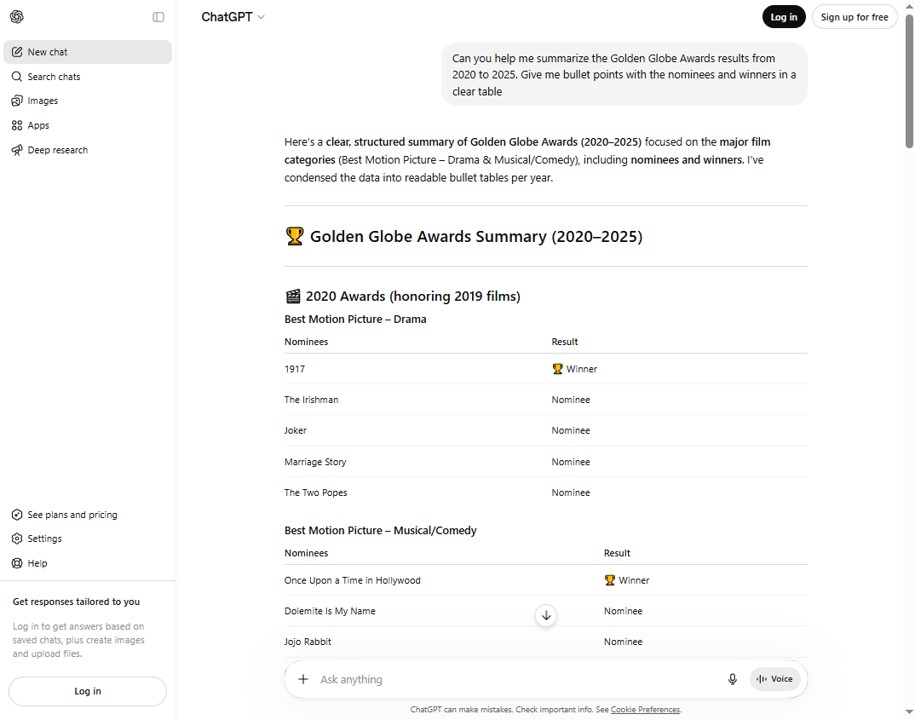This screenshot has height=720, width=915.
Task: Select the 'Jojo Rabbit' nominee cell
Action: 308,642
